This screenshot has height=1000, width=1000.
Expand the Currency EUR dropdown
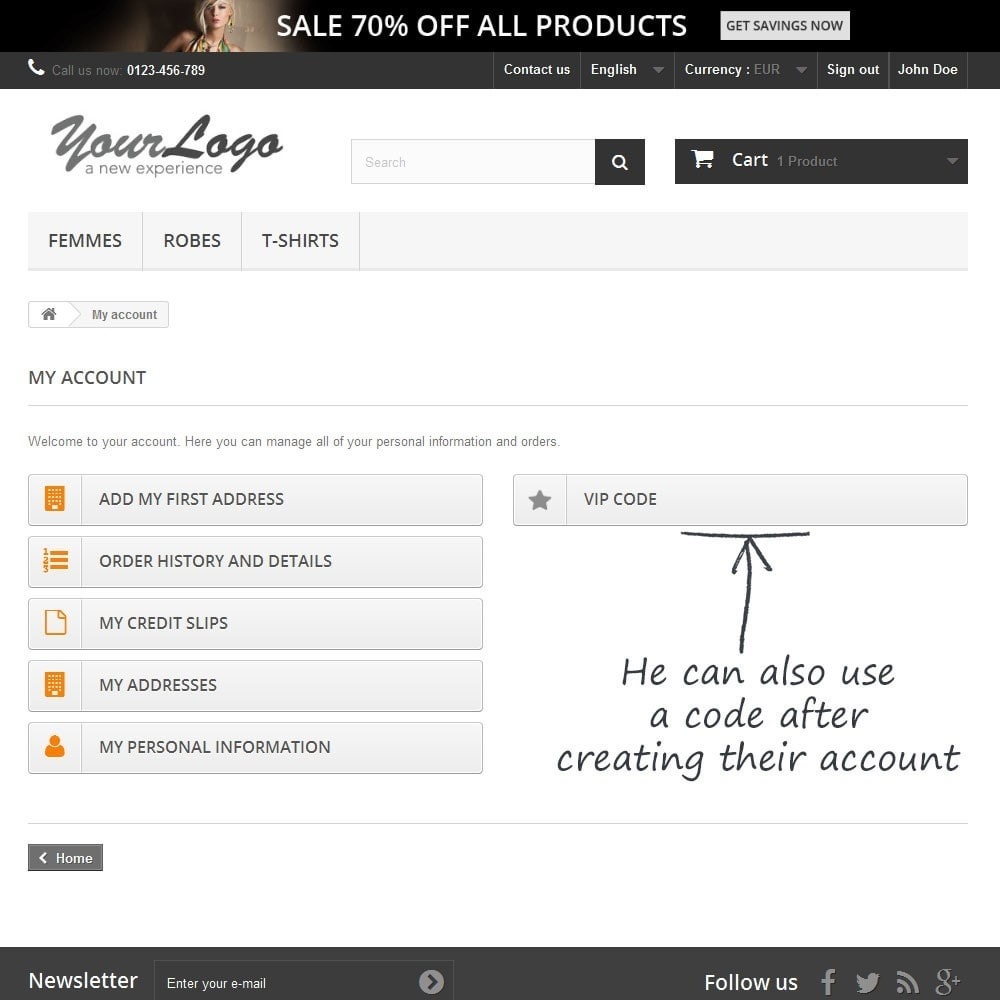tap(746, 70)
